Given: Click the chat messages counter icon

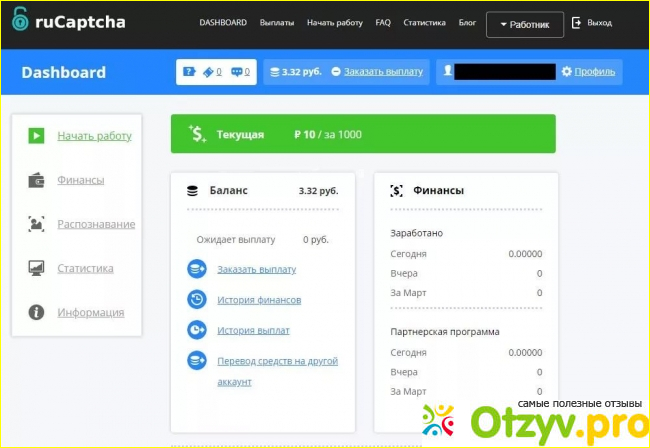Looking at the screenshot, I should click(x=236, y=72).
